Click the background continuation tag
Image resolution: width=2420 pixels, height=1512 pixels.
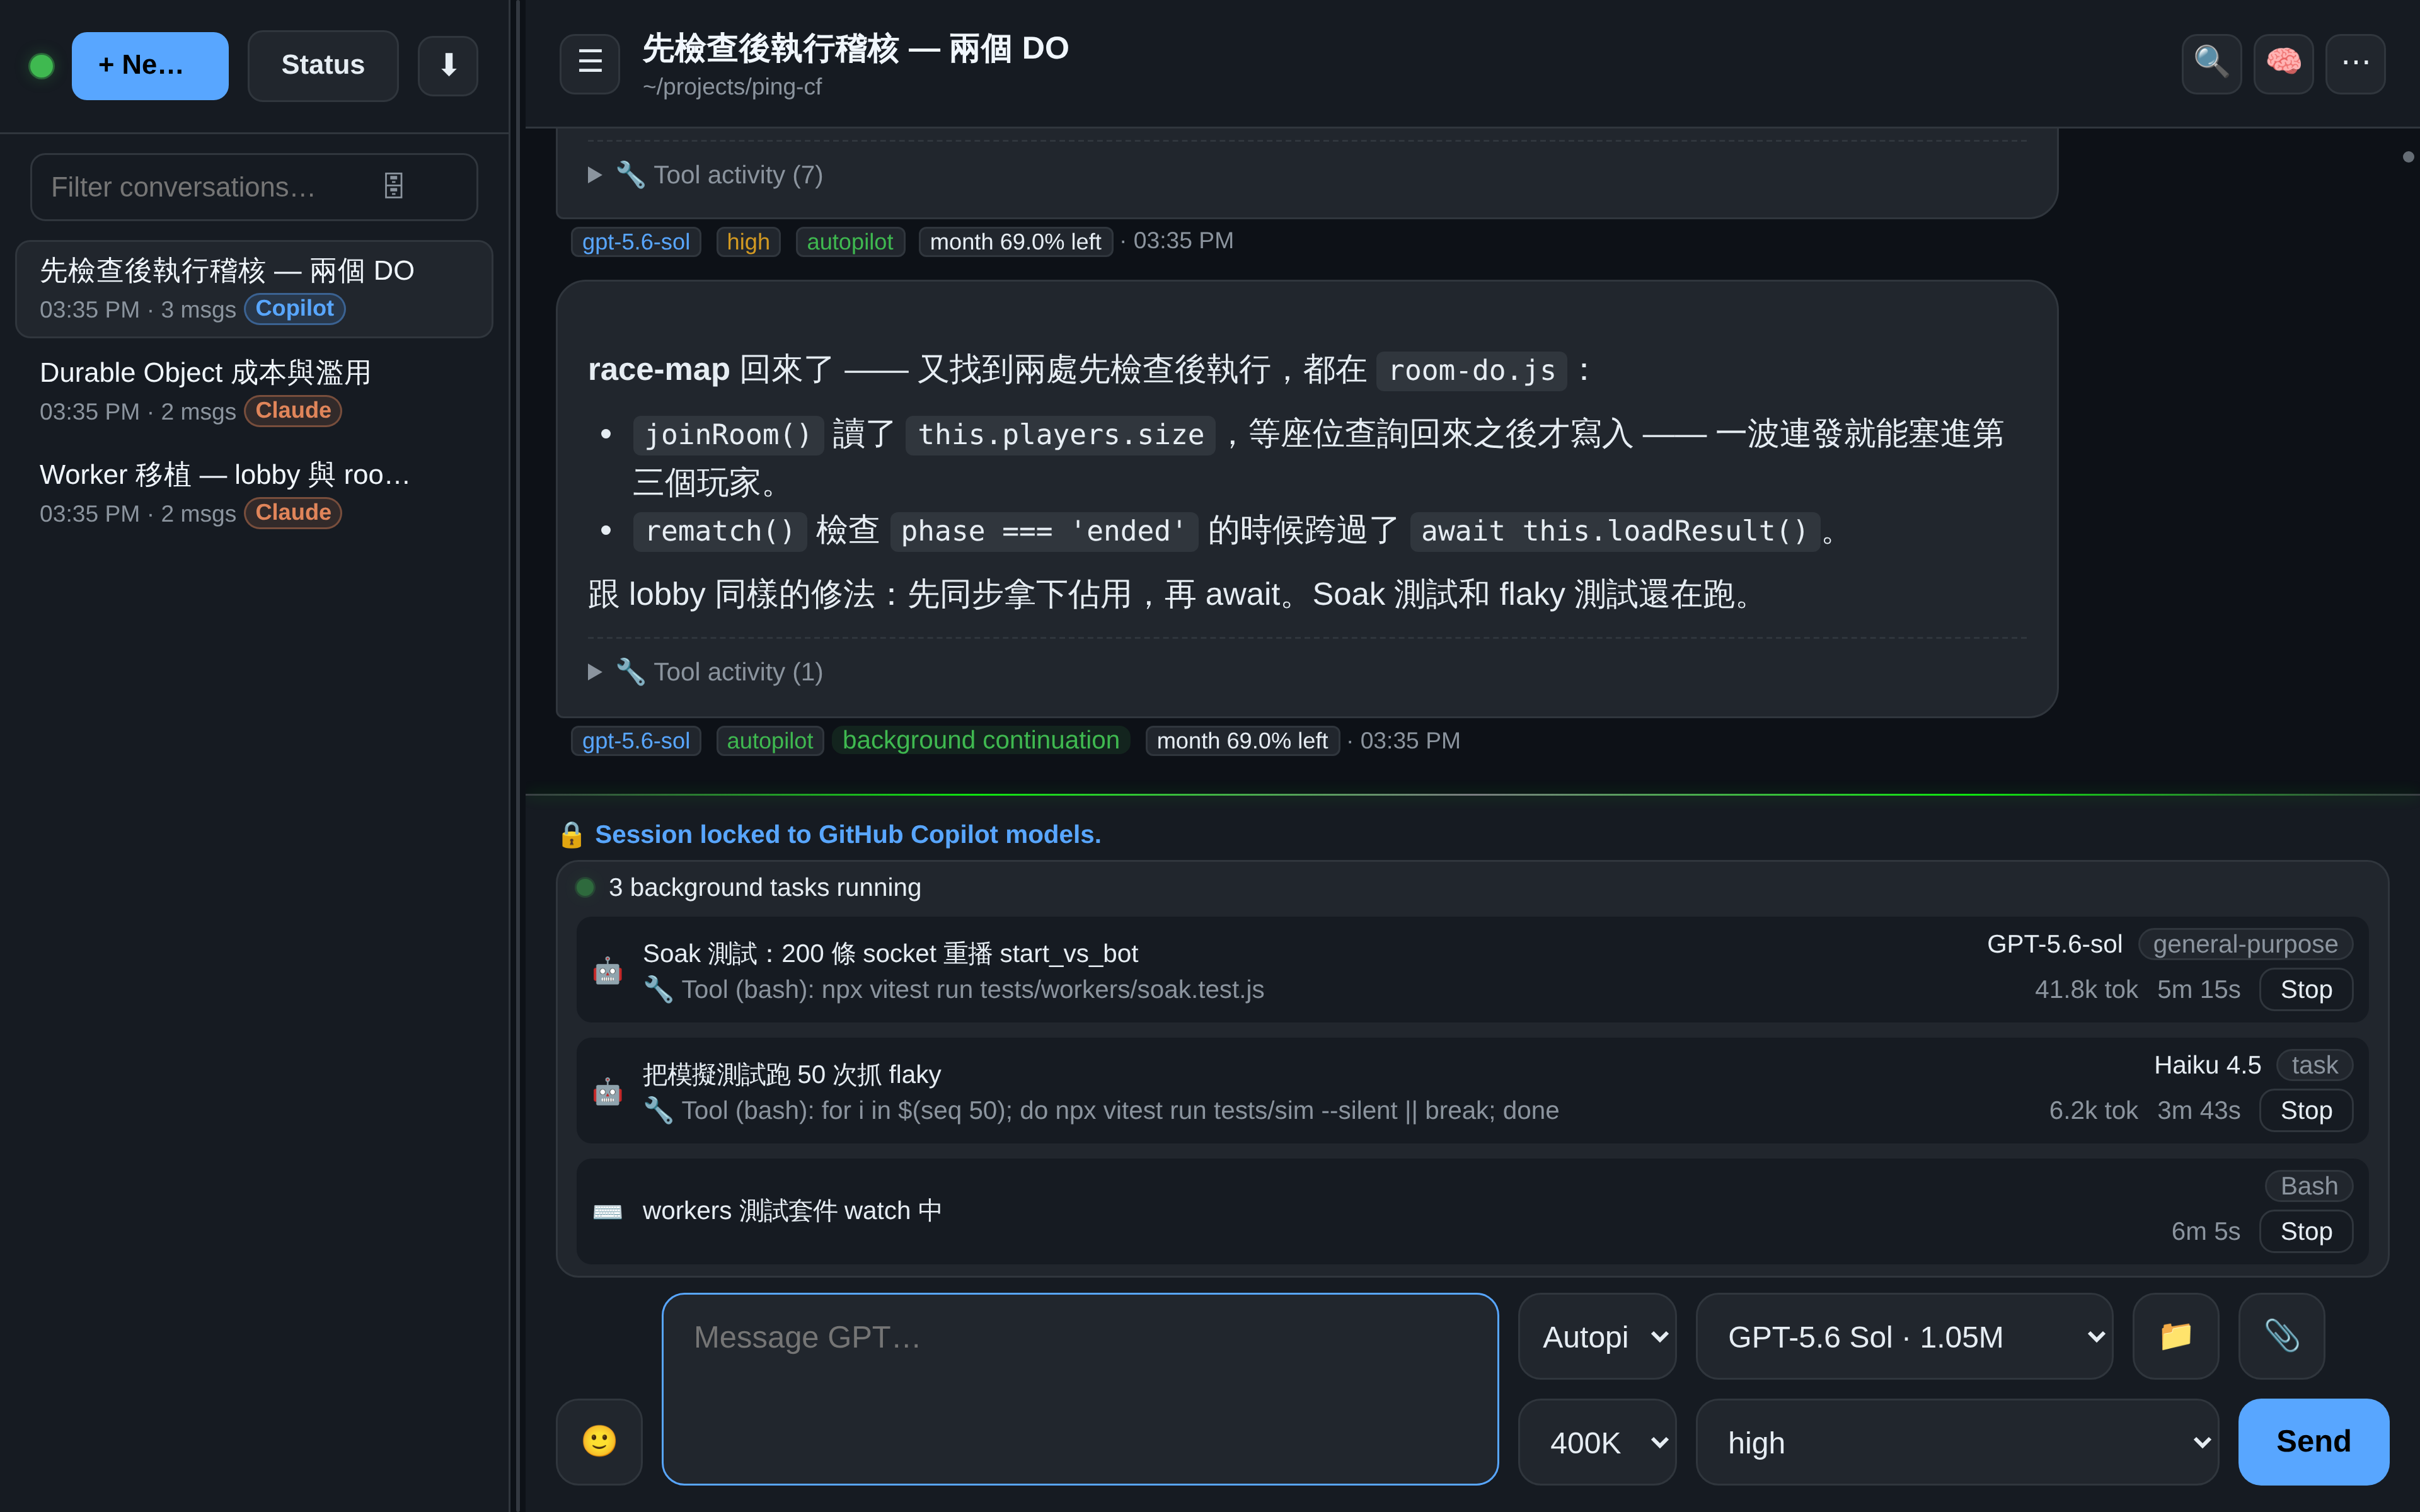click(980, 740)
